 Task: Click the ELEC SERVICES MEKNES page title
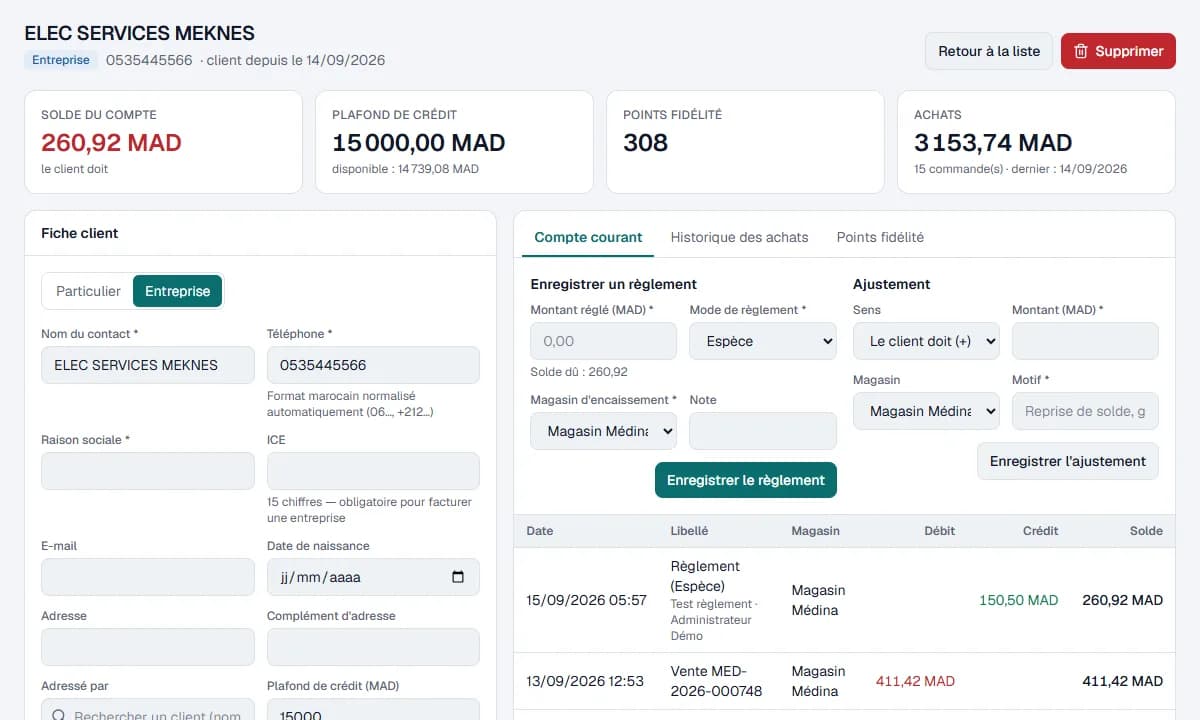pos(140,33)
